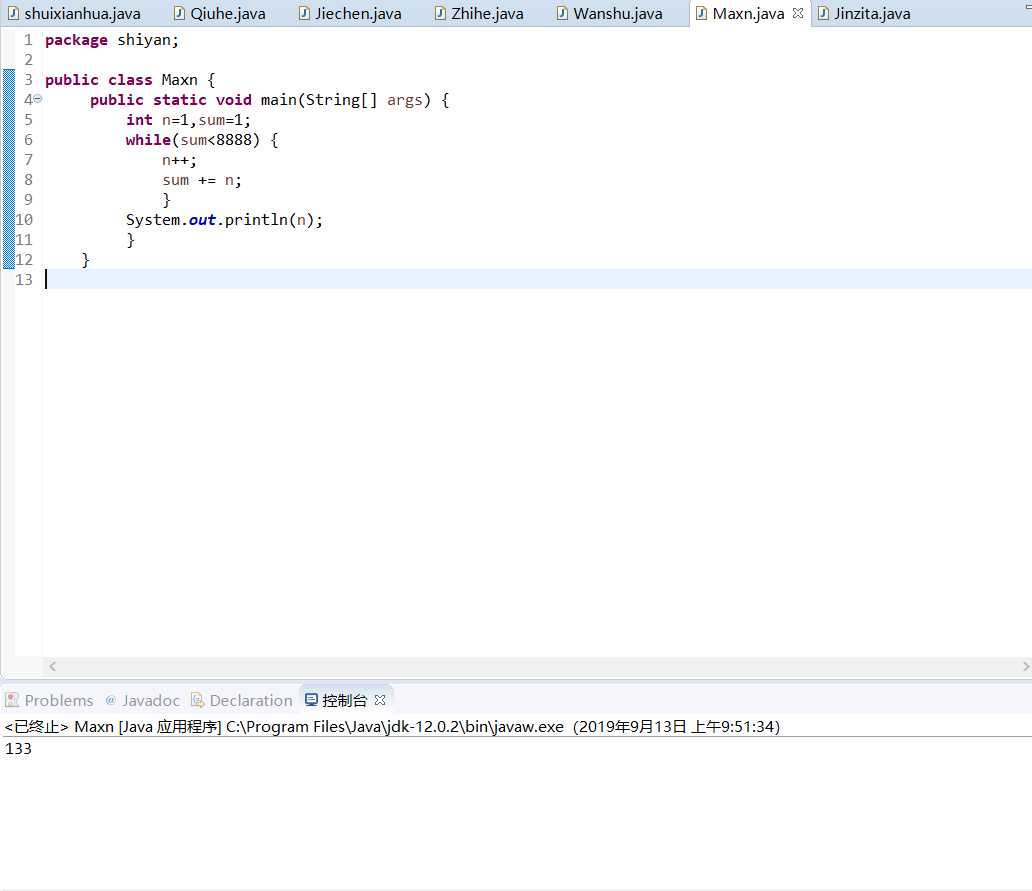This screenshot has height=891, width=1032.
Task: Select the 控制台 console tab
Action: click(x=344, y=700)
